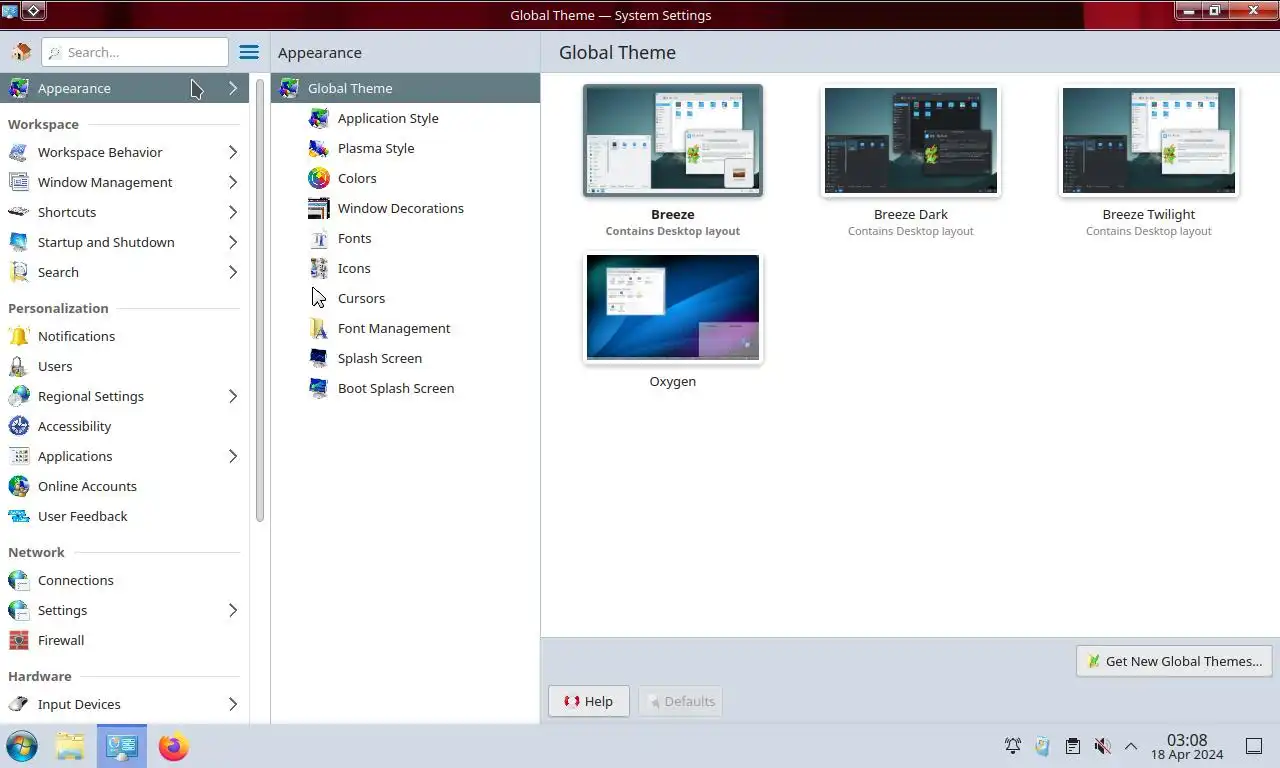The height and width of the screenshot is (768, 1280).
Task: Click the Application Style icon
Action: [318, 118]
